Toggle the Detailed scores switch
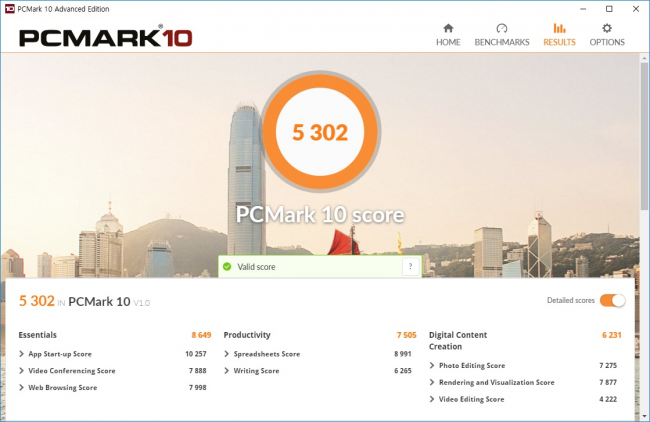 coord(613,300)
